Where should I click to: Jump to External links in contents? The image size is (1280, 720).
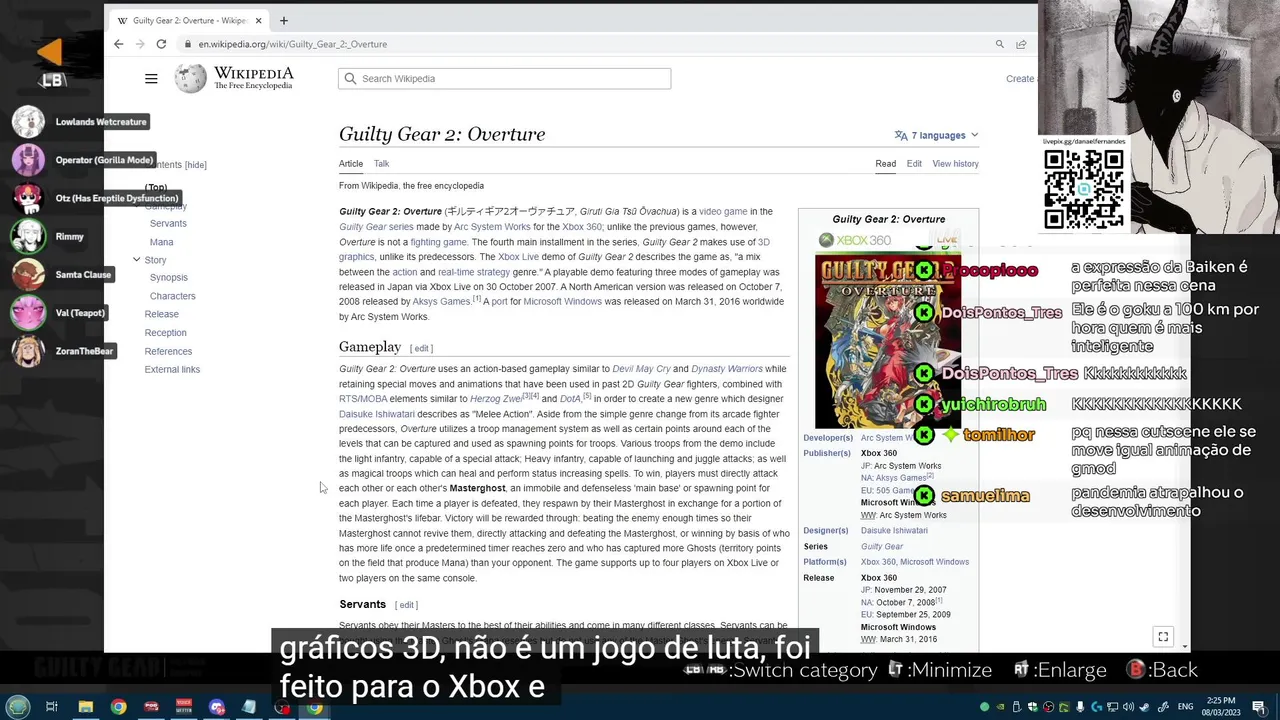(172, 370)
